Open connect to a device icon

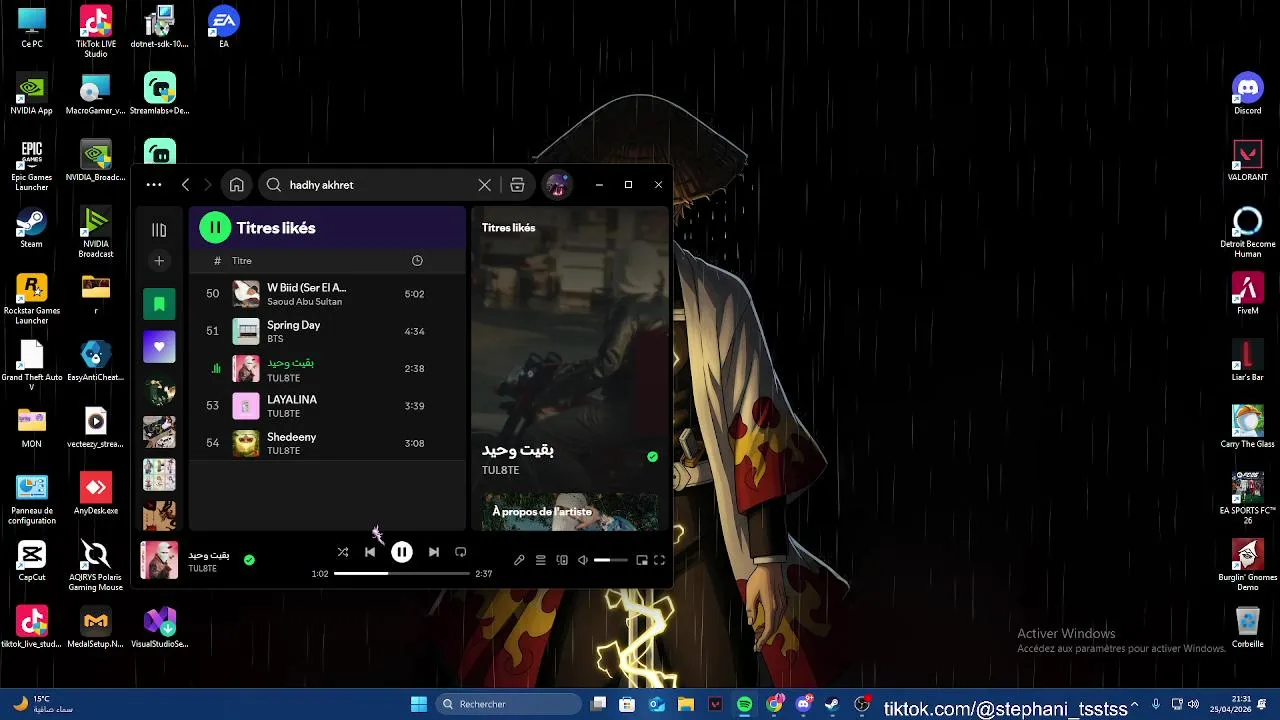[562, 561]
